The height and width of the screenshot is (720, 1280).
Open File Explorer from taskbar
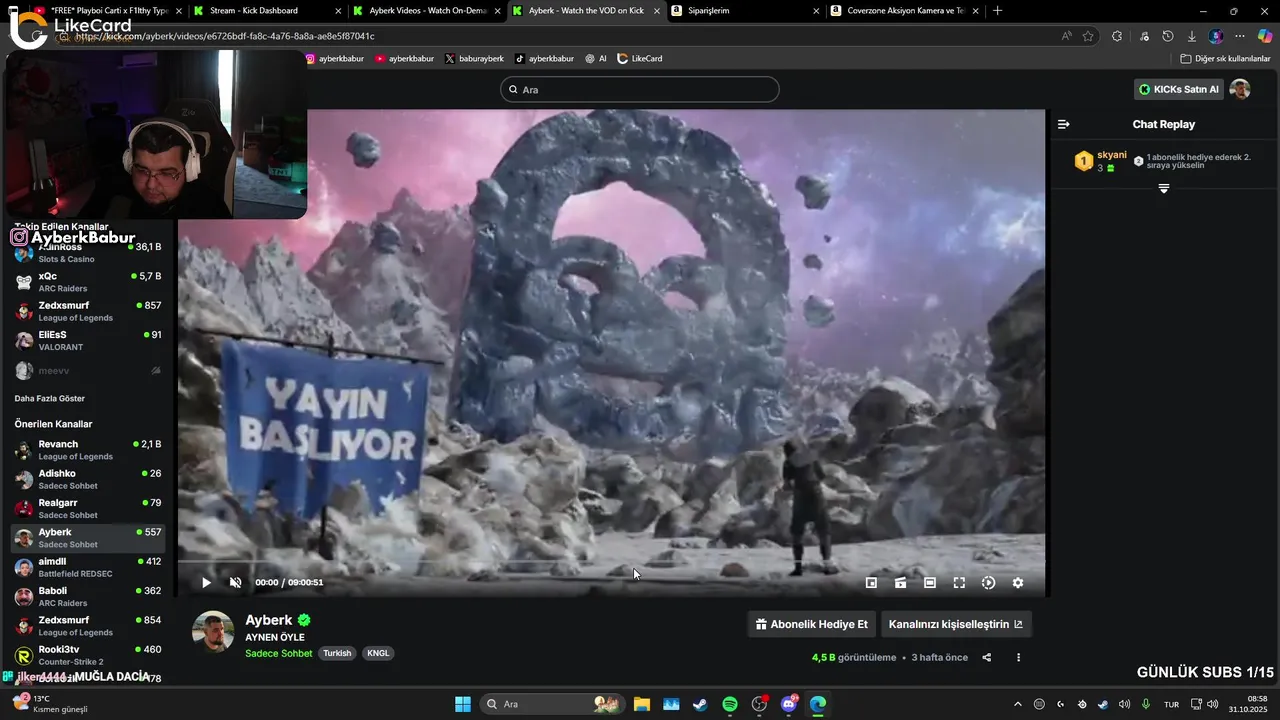(x=641, y=704)
